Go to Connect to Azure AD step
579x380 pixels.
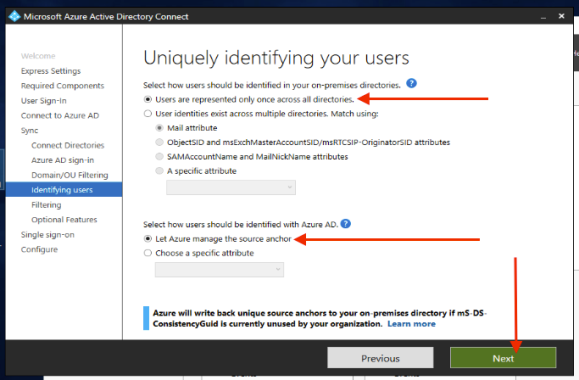click(x=60, y=116)
